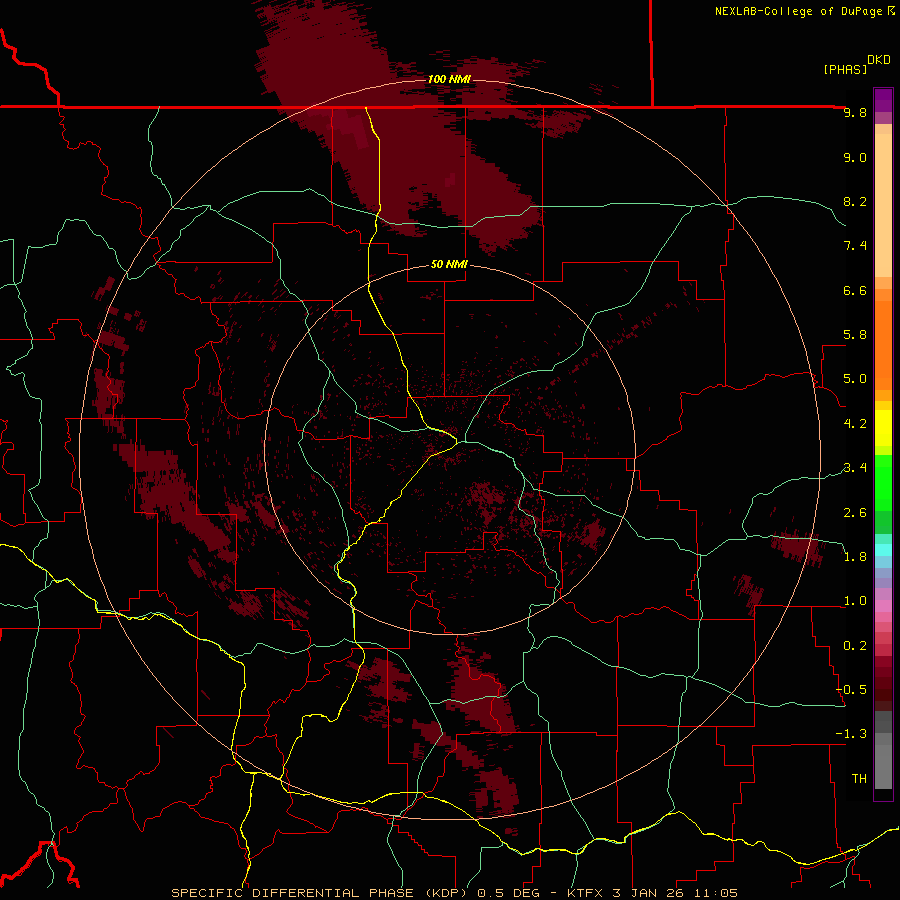Click the -1.3 legend value
Viewport: 900px width, 900px height.
pos(851,734)
